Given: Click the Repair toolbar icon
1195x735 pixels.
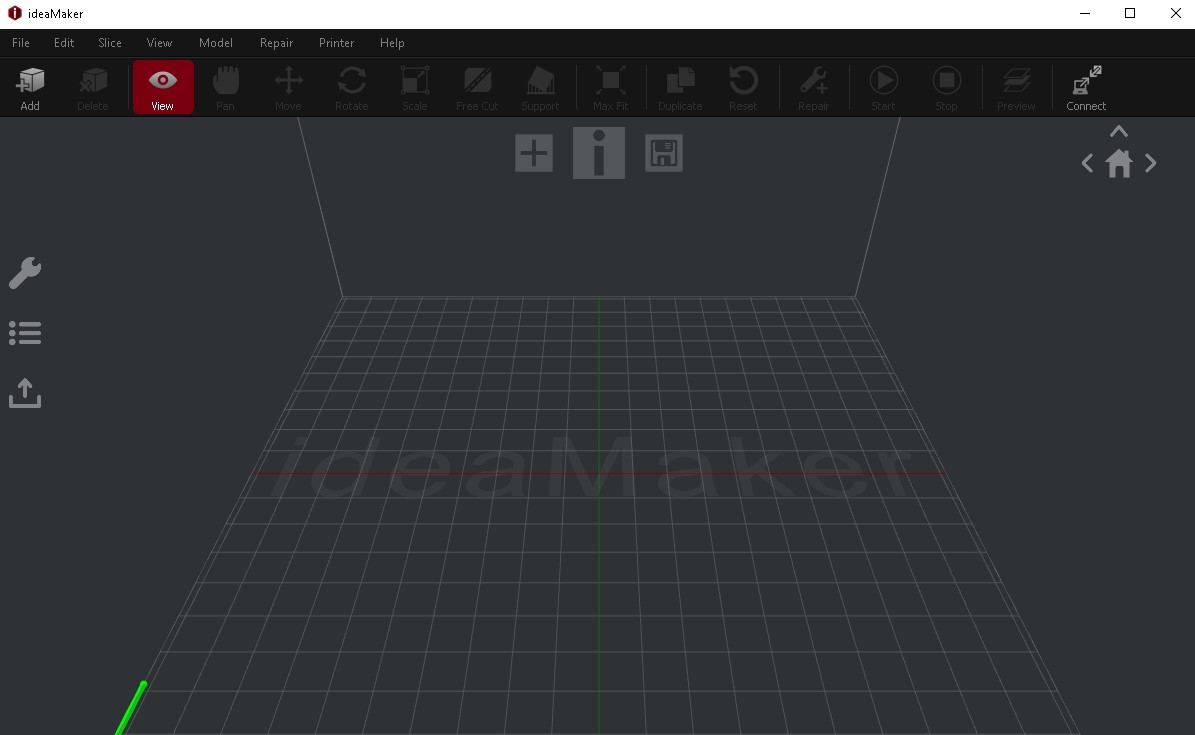Looking at the screenshot, I should (813, 86).
